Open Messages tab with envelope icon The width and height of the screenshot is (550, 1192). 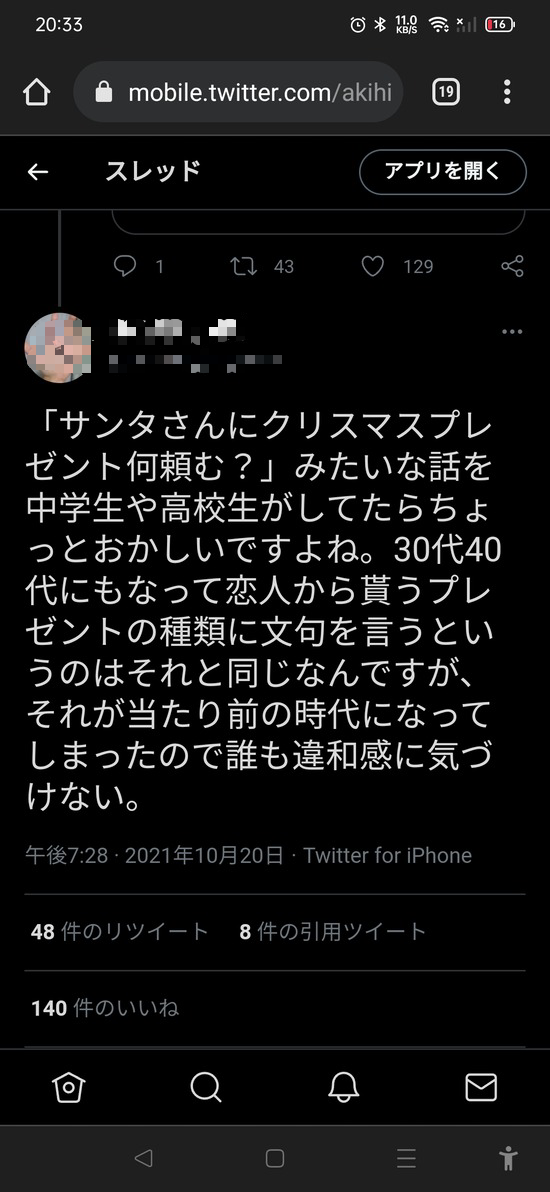point(481,1088)
